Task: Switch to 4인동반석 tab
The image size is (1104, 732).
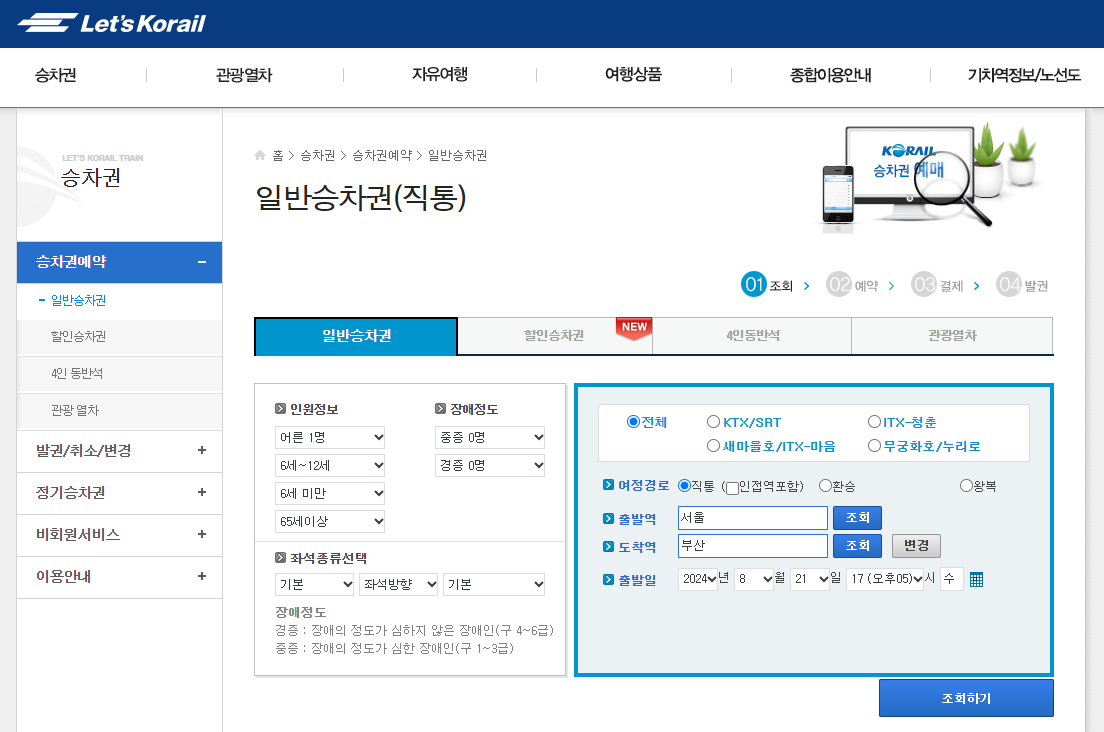Action: pyautogui.click(x=753, y=336)
